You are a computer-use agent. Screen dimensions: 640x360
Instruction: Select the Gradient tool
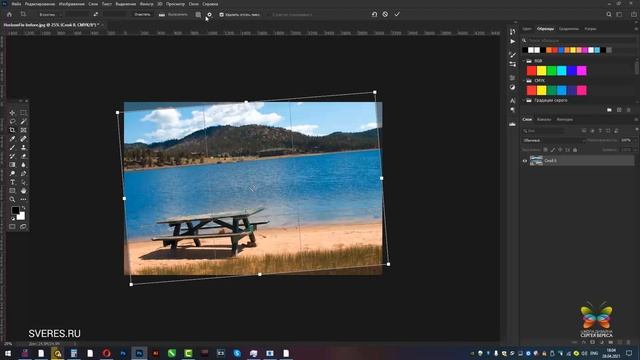pyautogui.click(x=12, y=165)
